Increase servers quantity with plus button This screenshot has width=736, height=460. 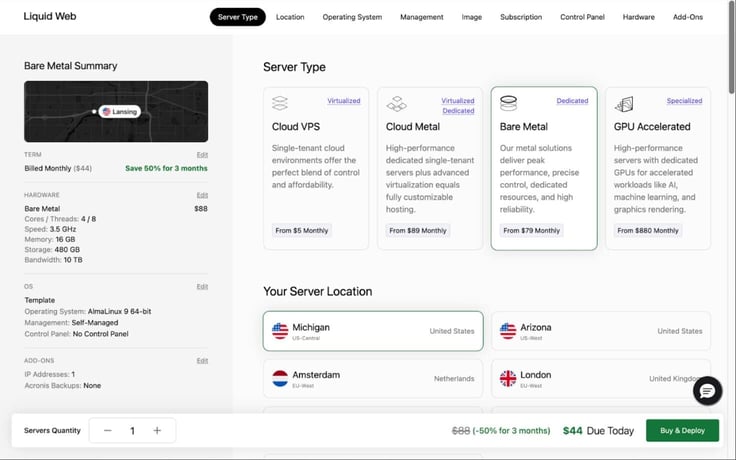(157, 430)
